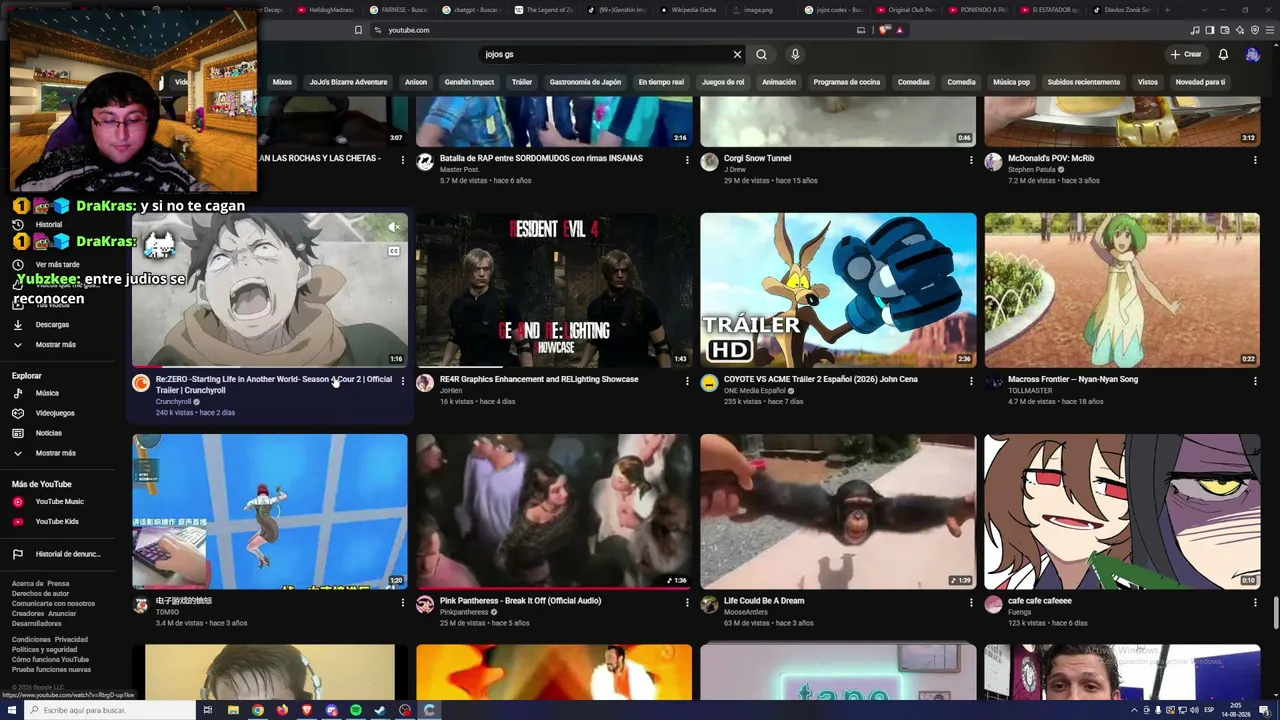
Task: Click the Windows Start button
Action: (x=12, y=710)
